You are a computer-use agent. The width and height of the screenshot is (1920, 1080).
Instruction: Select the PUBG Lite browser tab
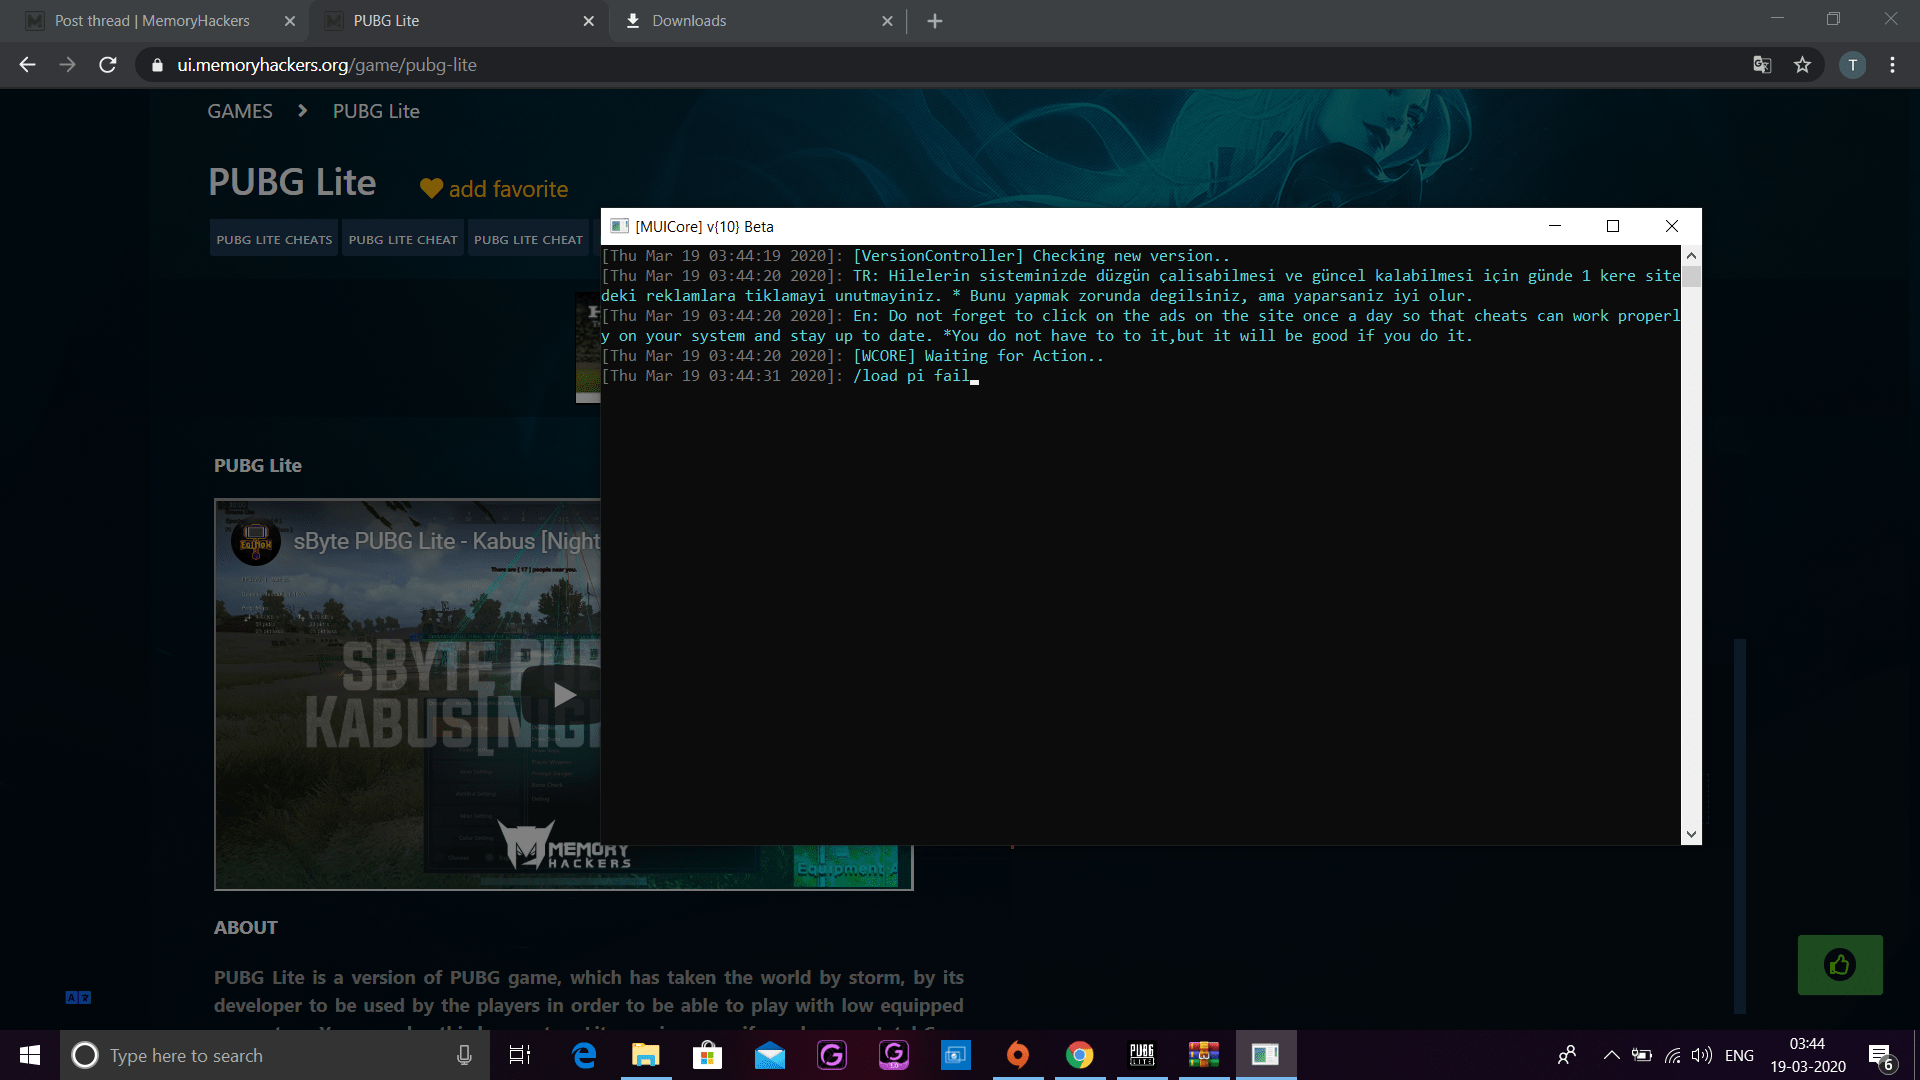[x=458, y=21]
